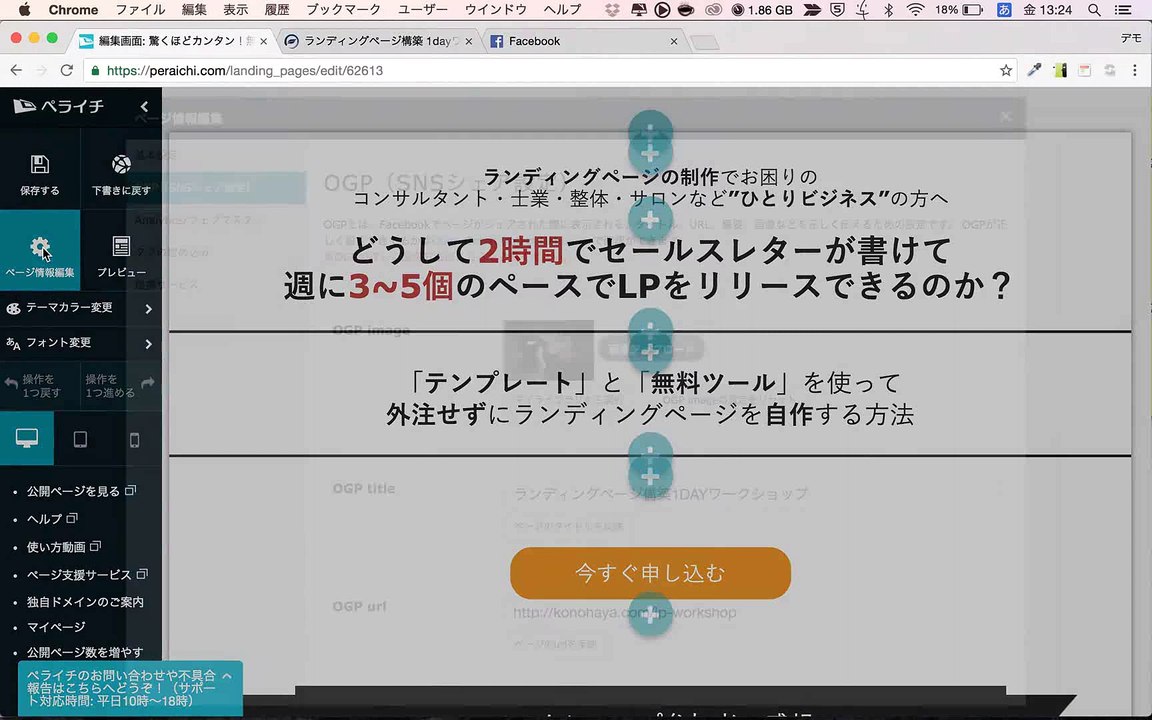The image size is (1152, 720).
Task: Open the ユーザー menu
Action: (422, 10)
